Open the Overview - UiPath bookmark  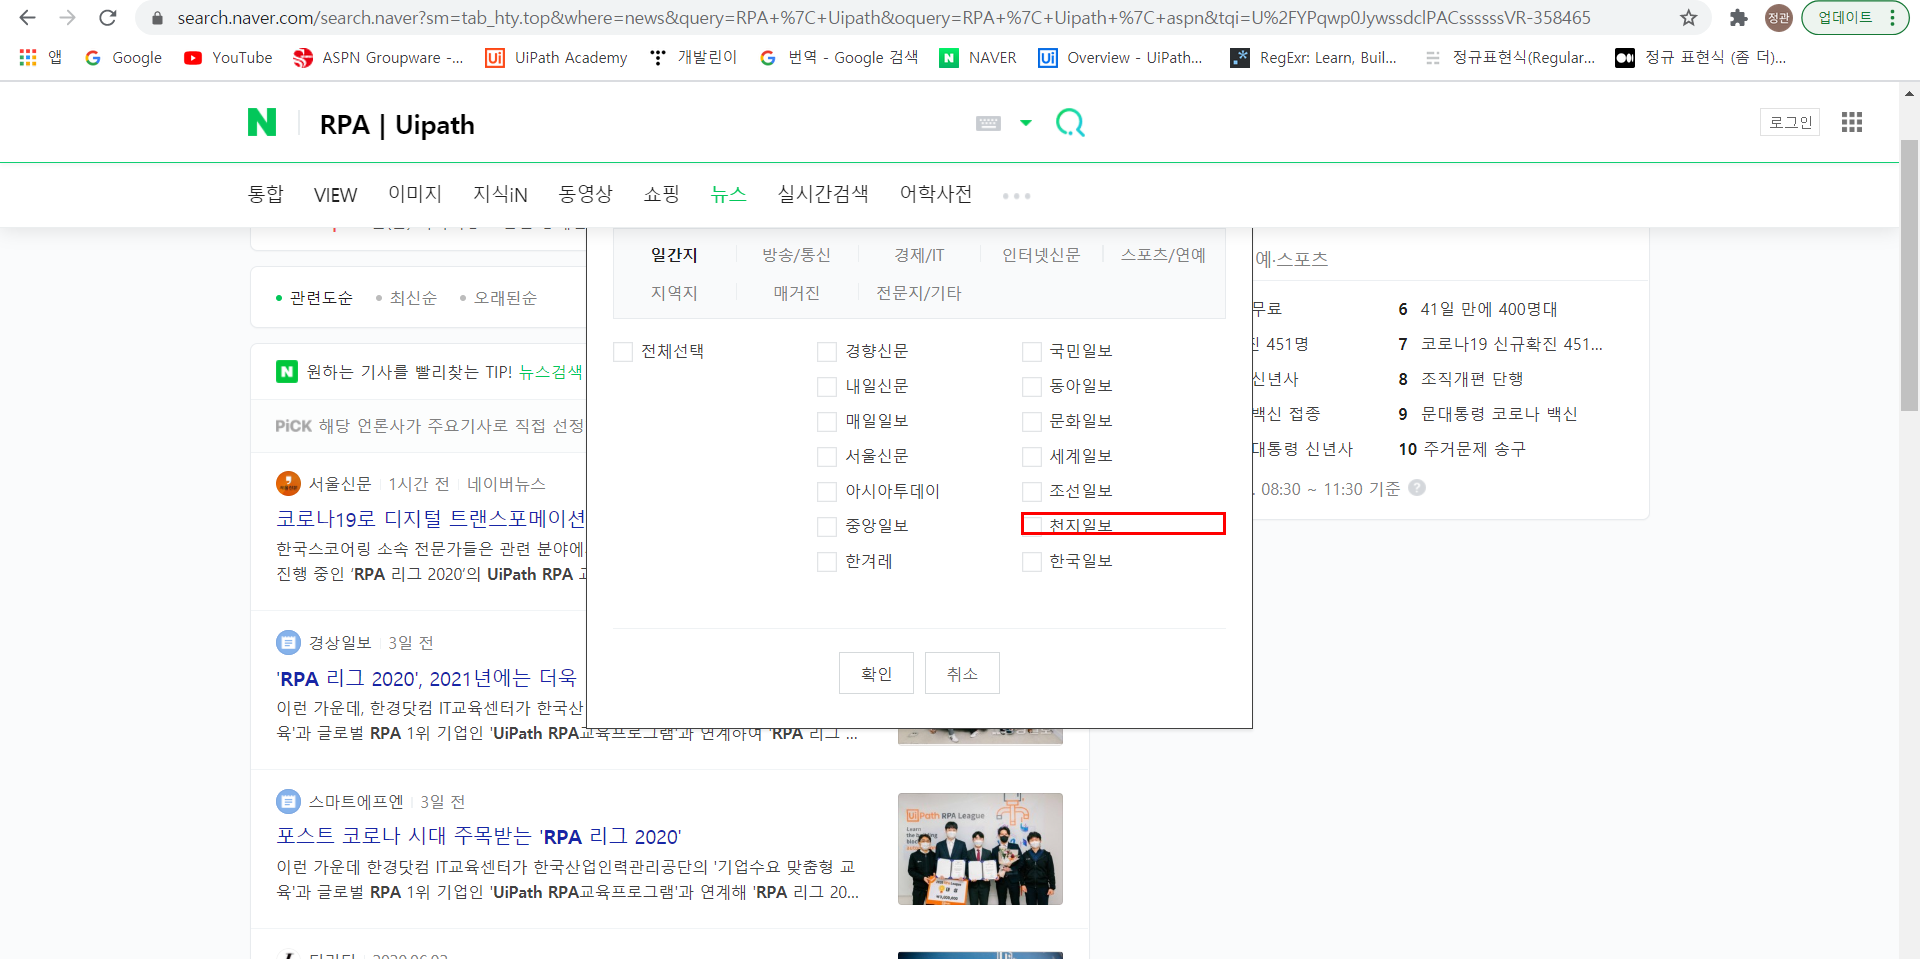pos(1120,58)
